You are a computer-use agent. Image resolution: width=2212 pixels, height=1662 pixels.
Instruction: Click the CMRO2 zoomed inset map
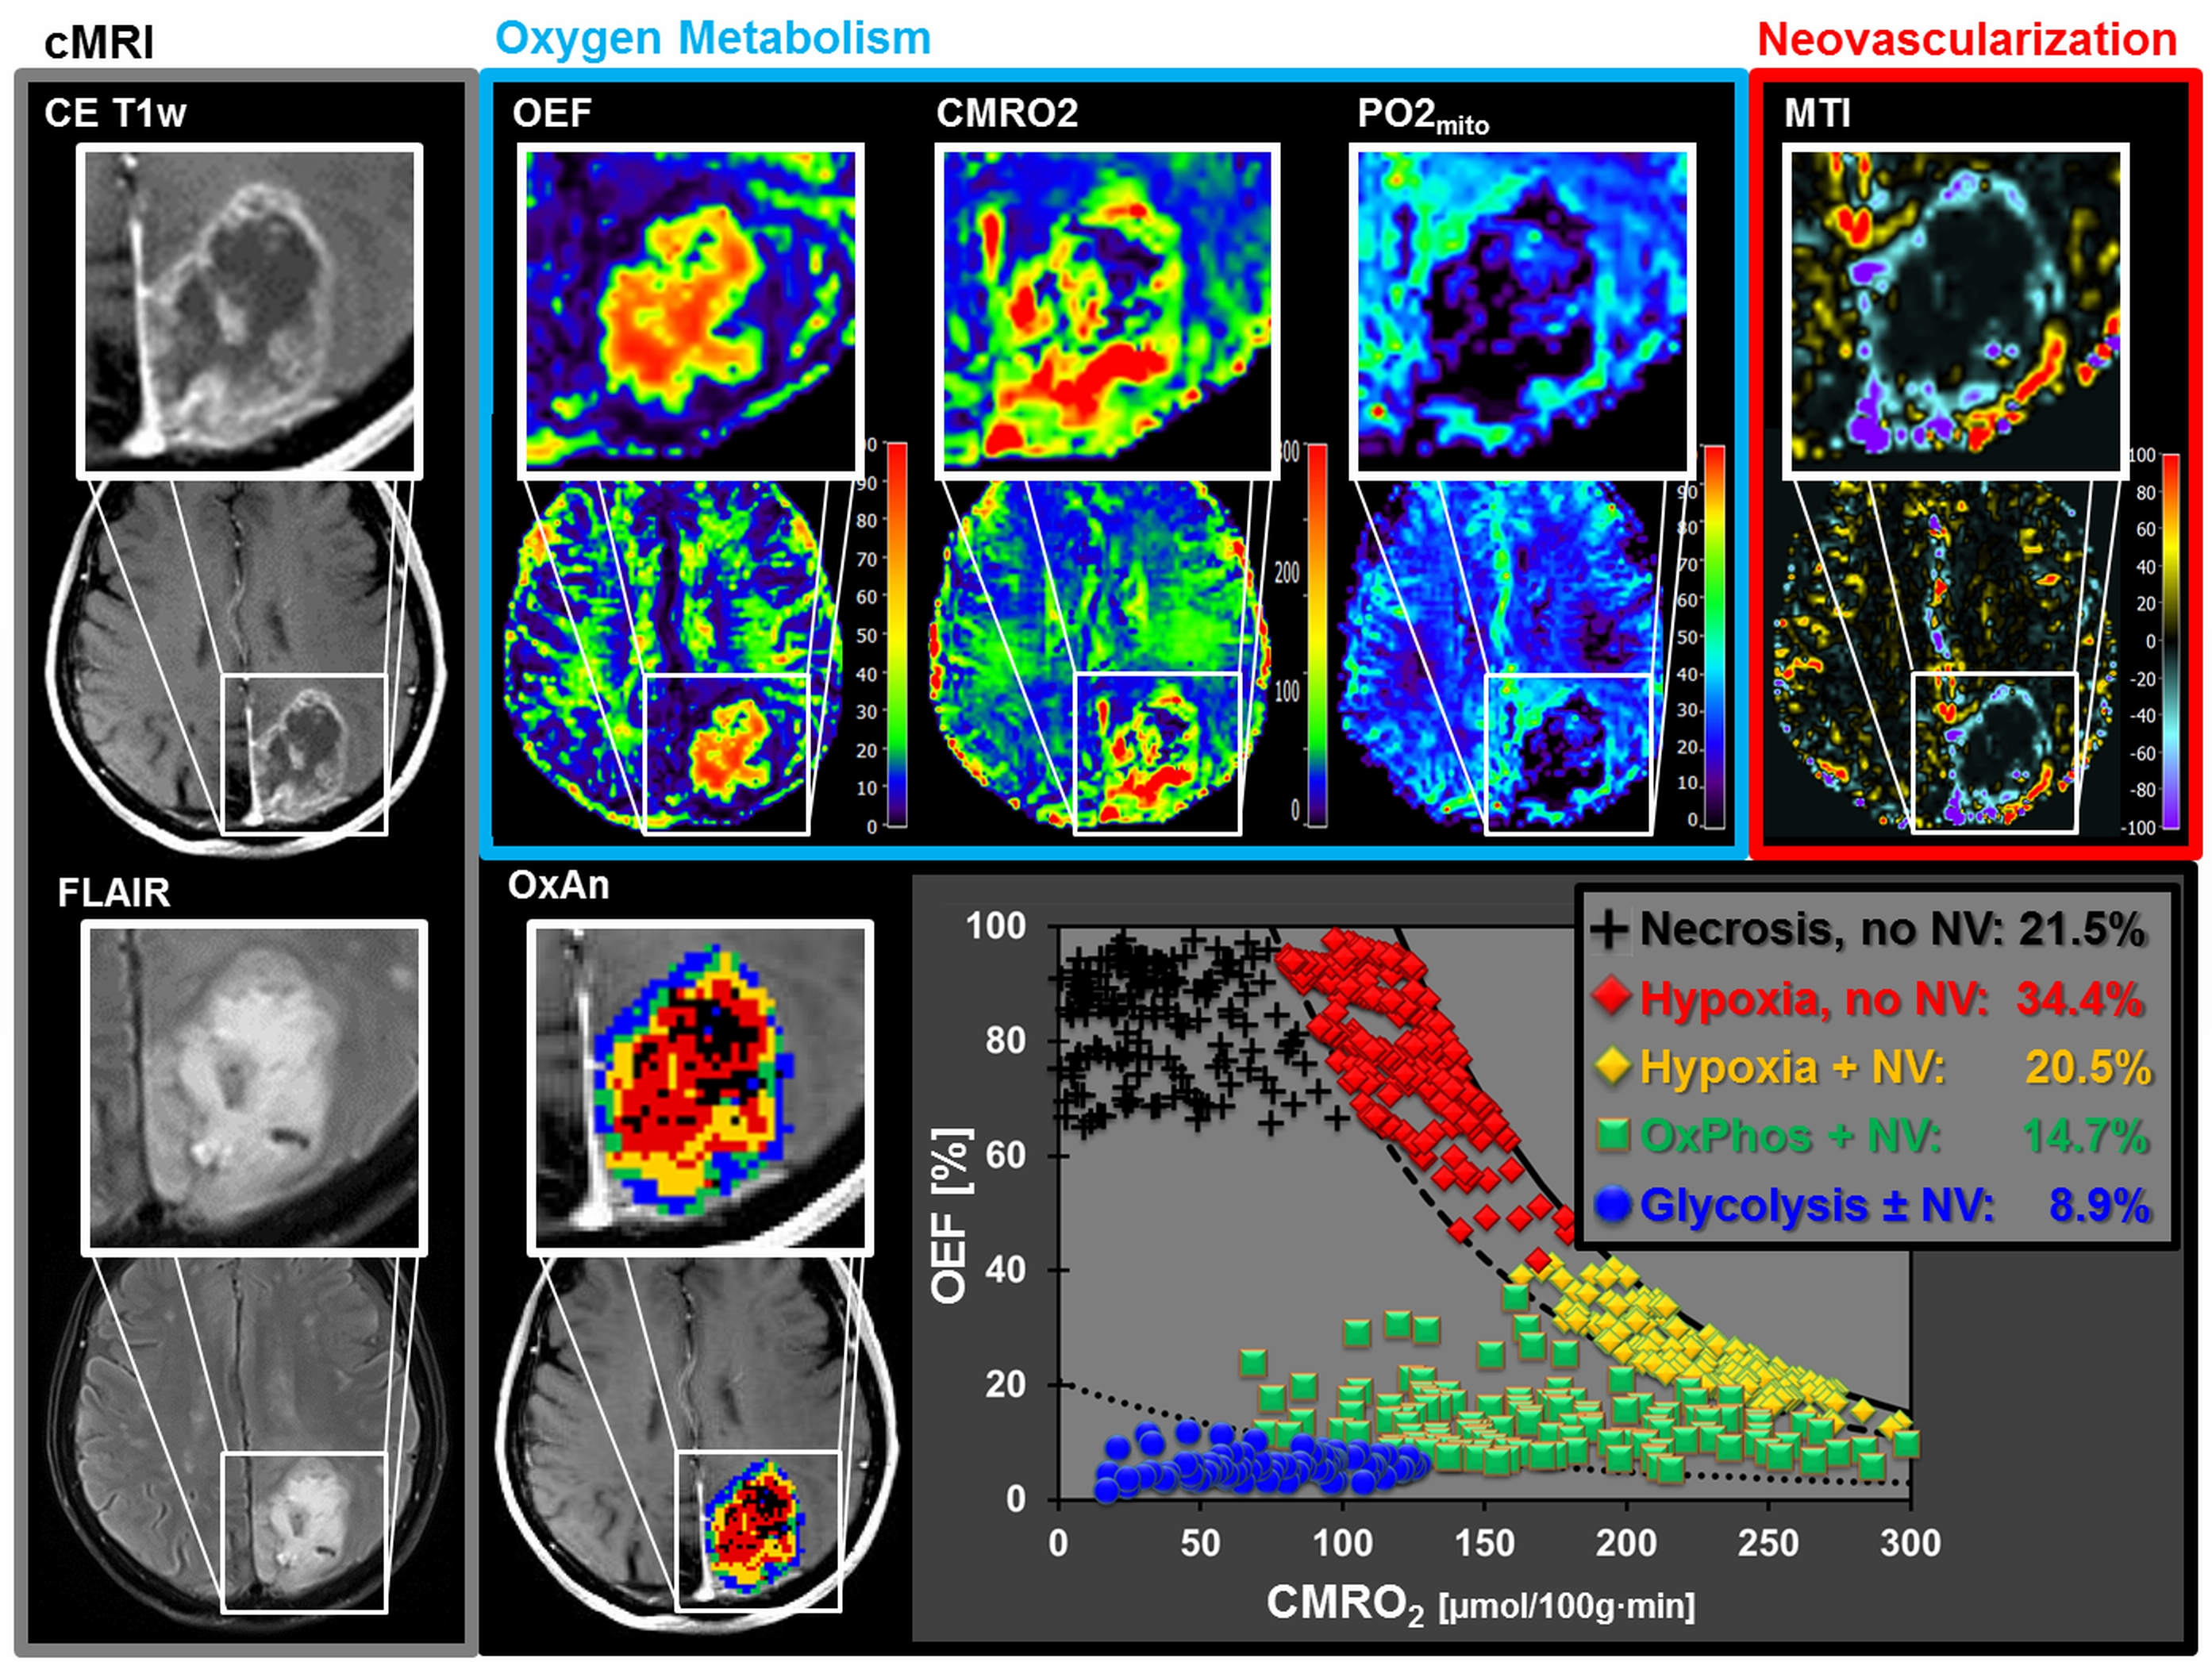tap(1107, 310)
